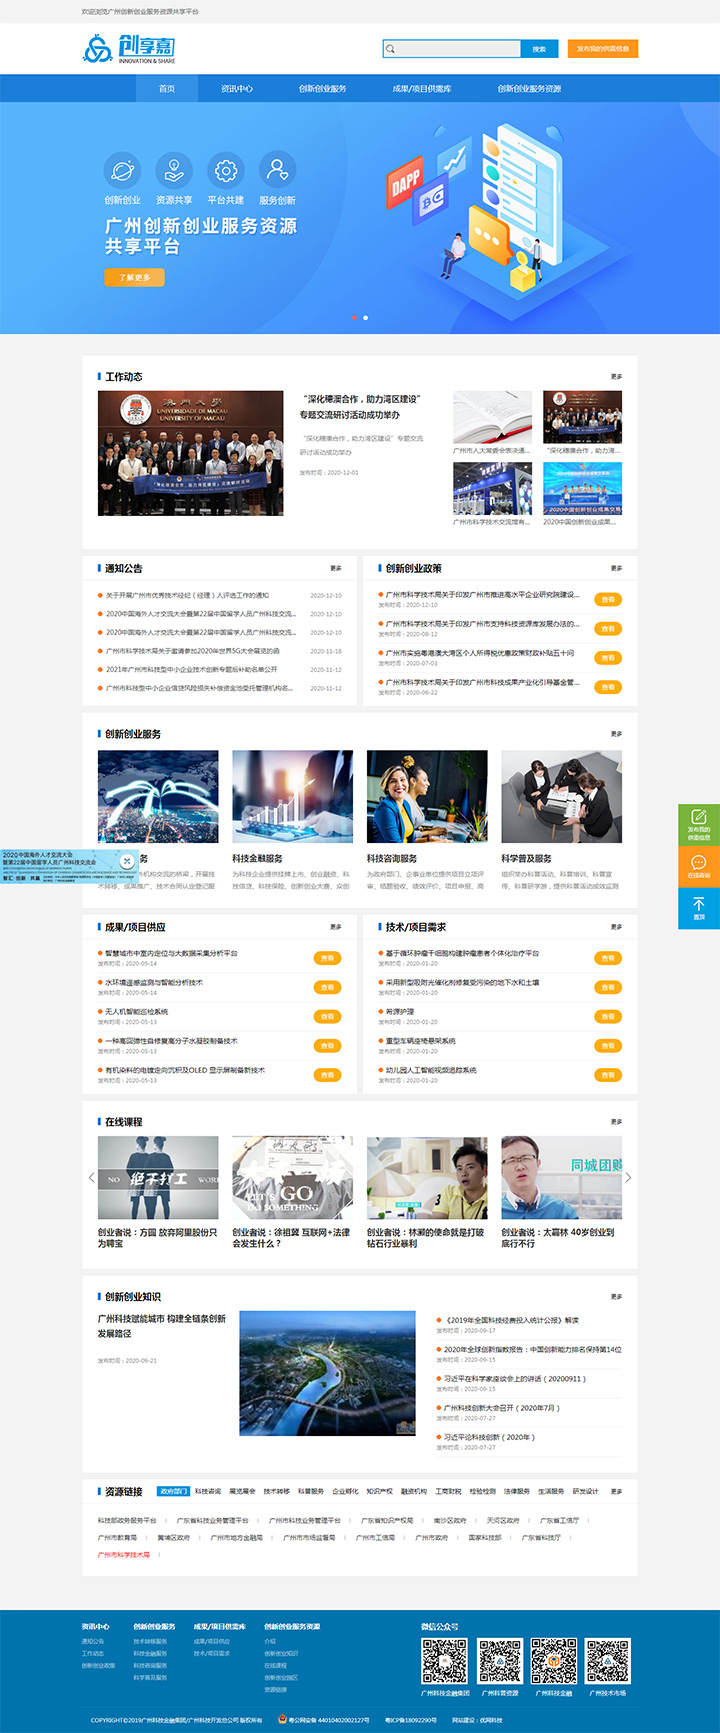
Task: Open 资讯中心 in navigation bar
Action: (237, 89)
